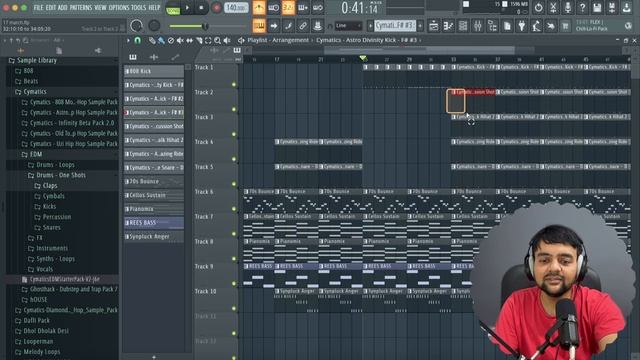The height and width of the screenshot is (360, 640).
Task: Open the TOOLS menu
Action: [138, 8]
